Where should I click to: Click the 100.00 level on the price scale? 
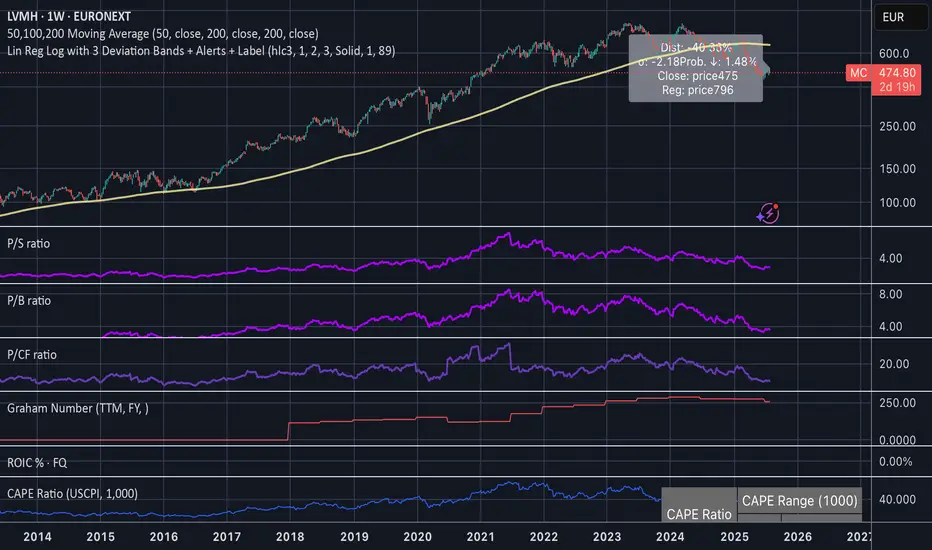pos(898,203)
